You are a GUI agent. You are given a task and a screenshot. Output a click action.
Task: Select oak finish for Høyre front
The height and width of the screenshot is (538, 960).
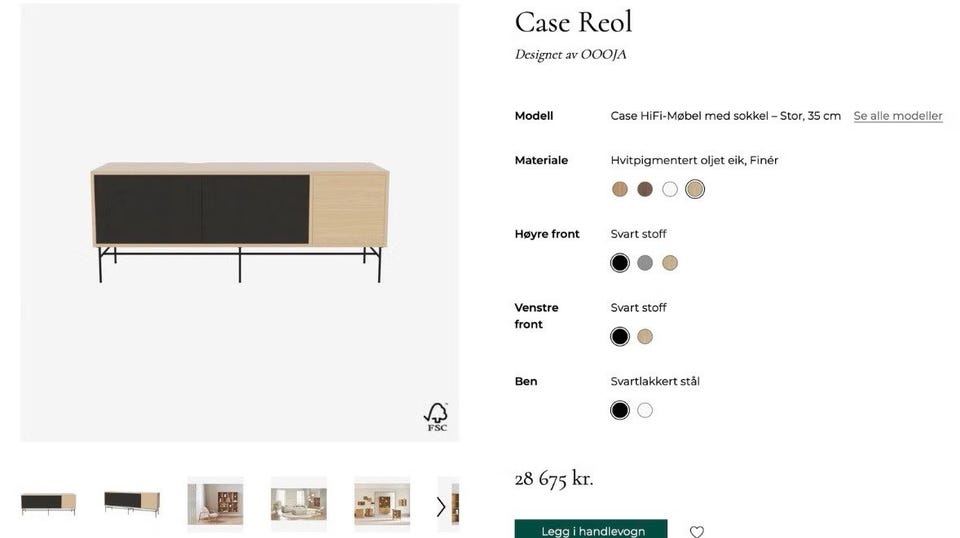[x=670, y=263]
